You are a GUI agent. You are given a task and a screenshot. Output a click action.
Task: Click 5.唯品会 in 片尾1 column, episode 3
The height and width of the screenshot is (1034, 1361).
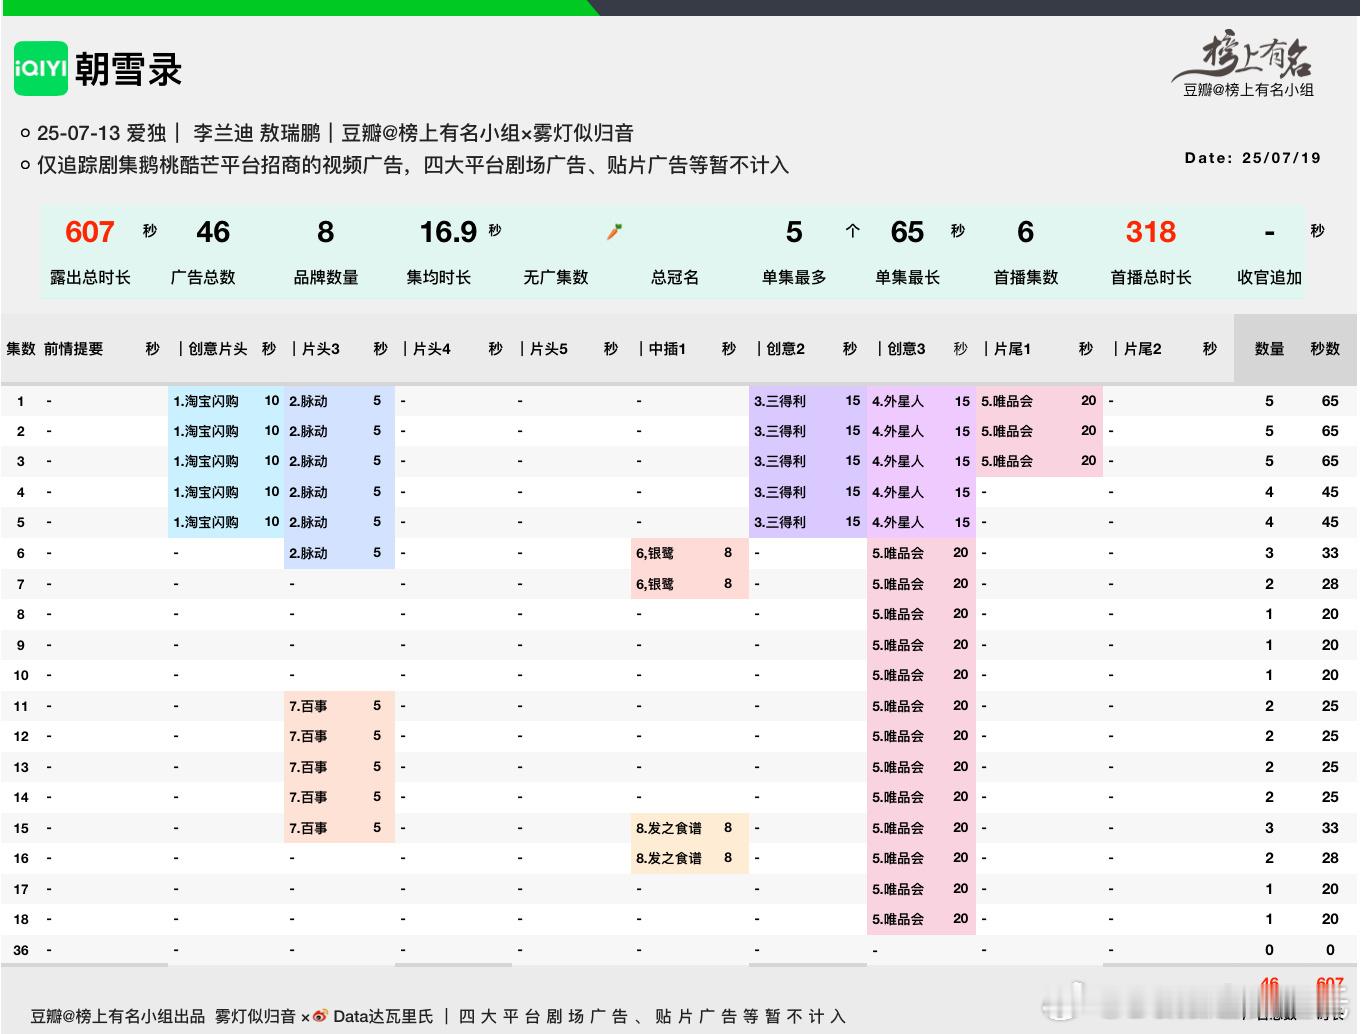click(x=1007, y=461)
